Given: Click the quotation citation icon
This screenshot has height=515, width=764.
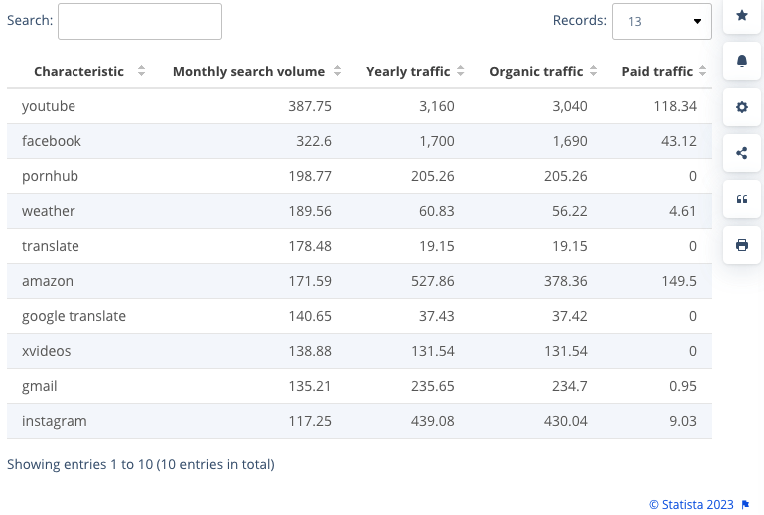Looking at the screenshot, I should point(742,199).
